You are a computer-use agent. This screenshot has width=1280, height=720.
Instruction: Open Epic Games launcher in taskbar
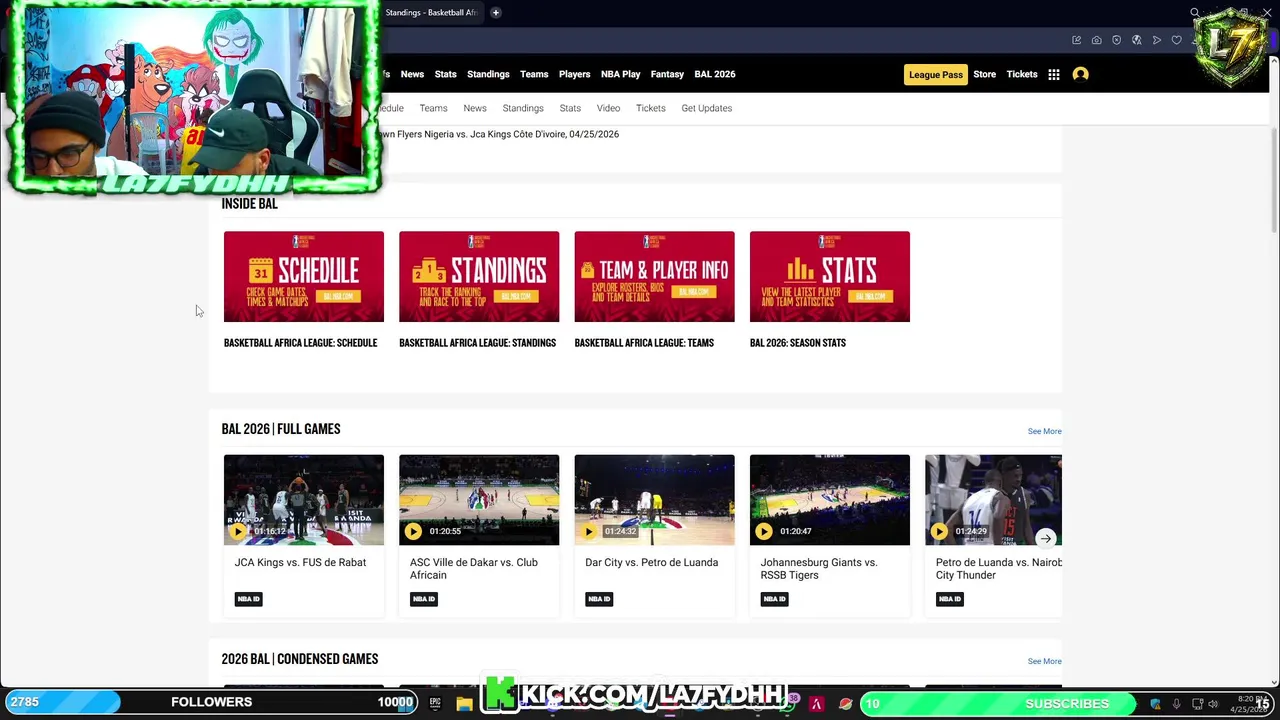435,703
